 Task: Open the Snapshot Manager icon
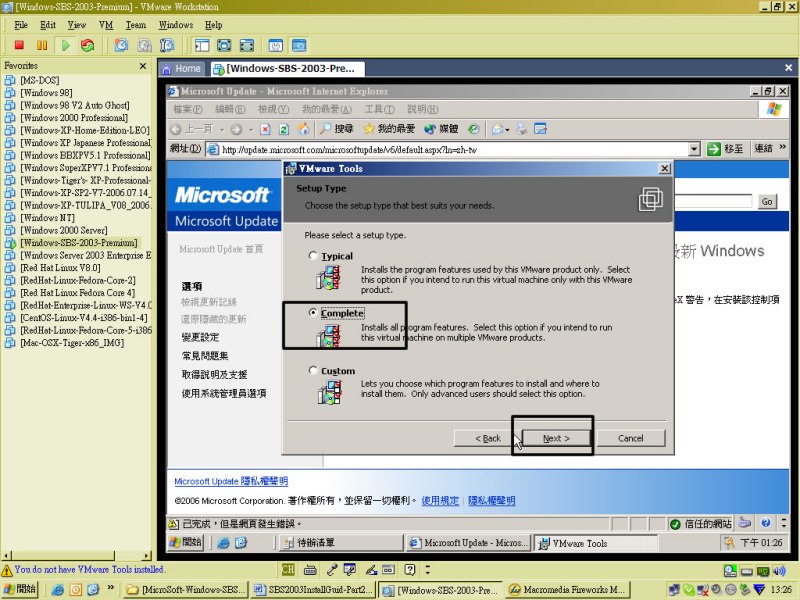coord(167,45)
